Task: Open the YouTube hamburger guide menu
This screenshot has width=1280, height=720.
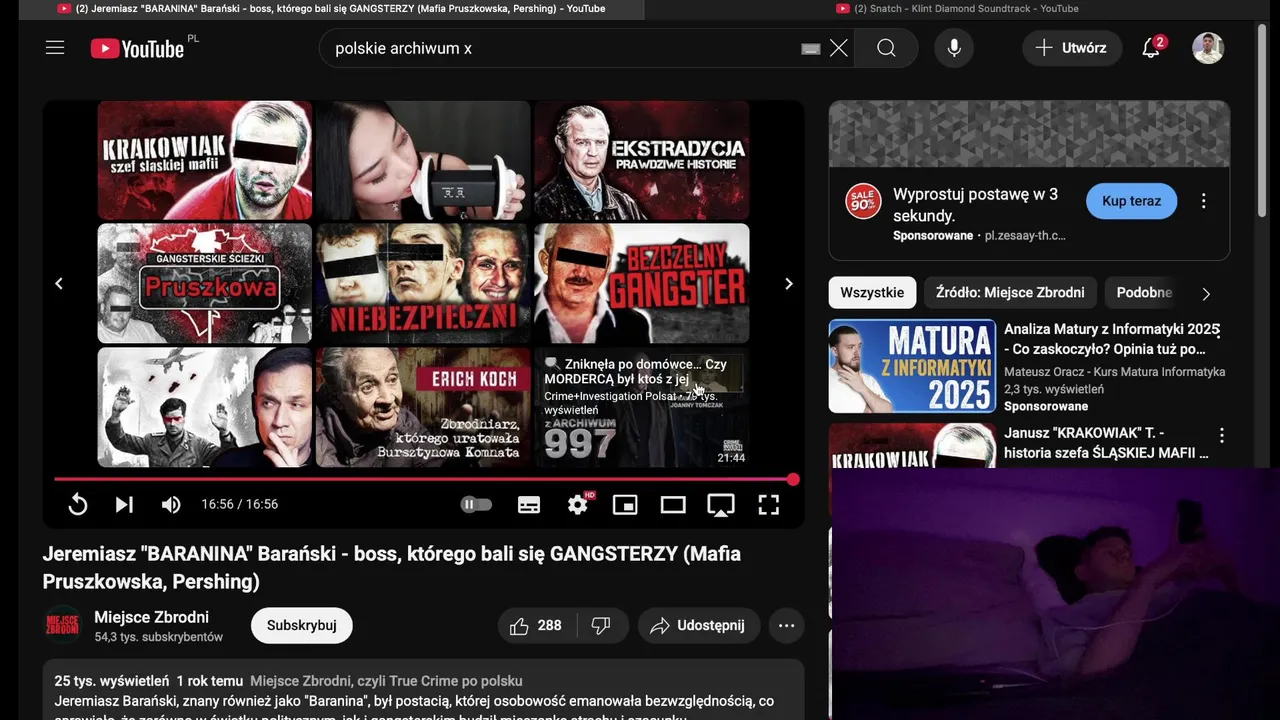Action: (x=55, y=48)
